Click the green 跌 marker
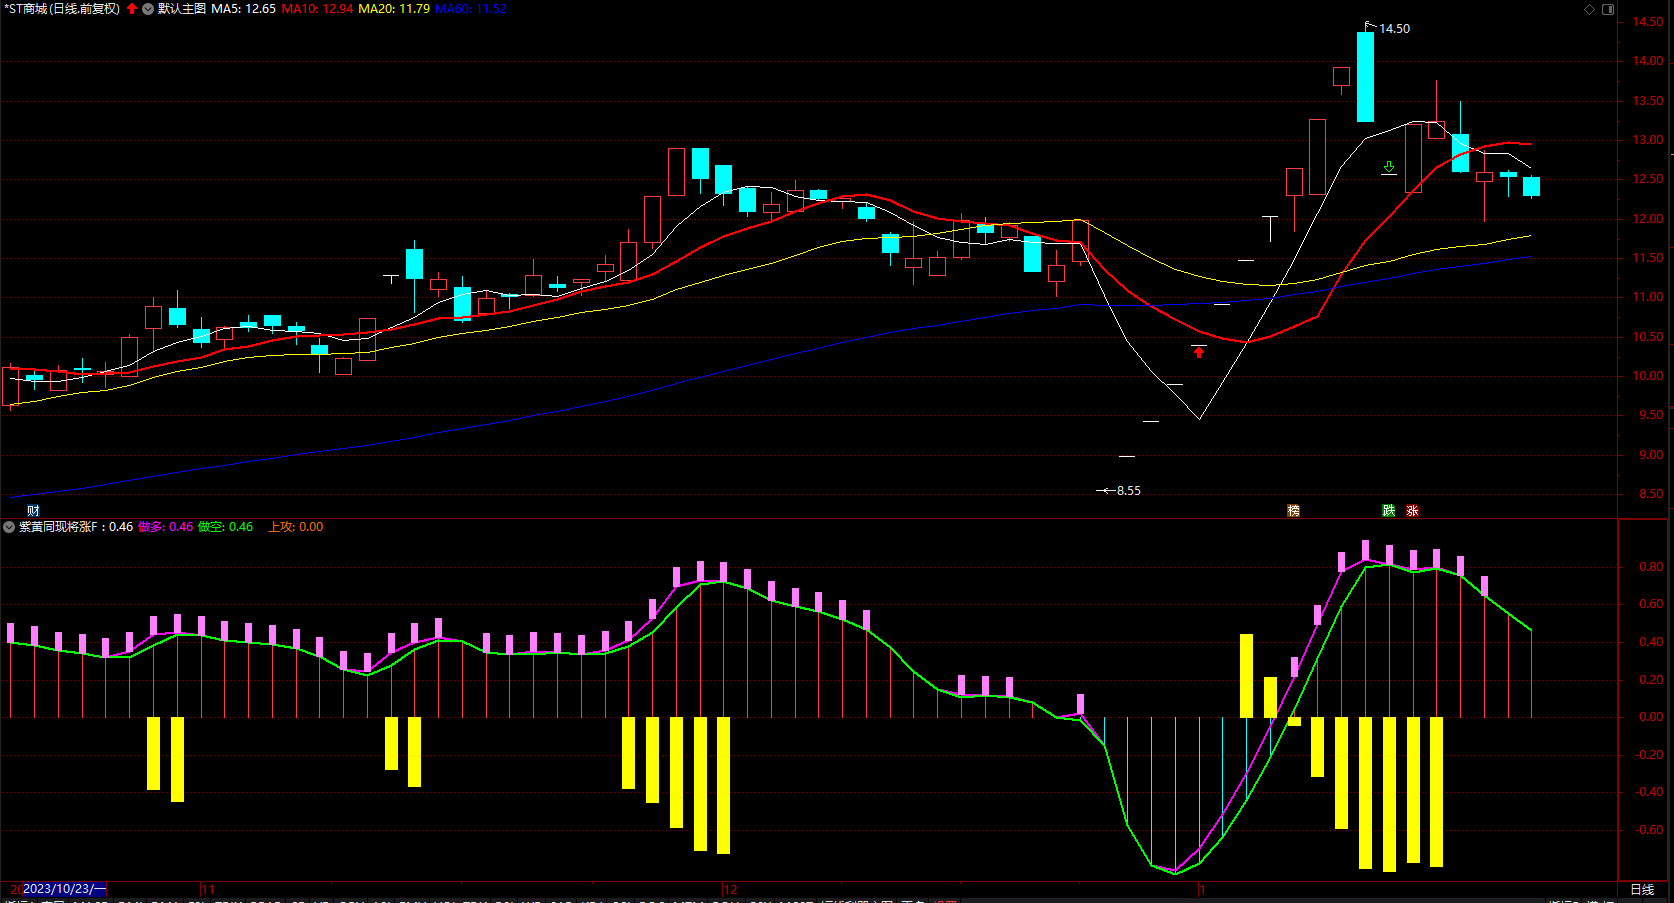This screenshot has height=903, width=1674. [1389, 511]
